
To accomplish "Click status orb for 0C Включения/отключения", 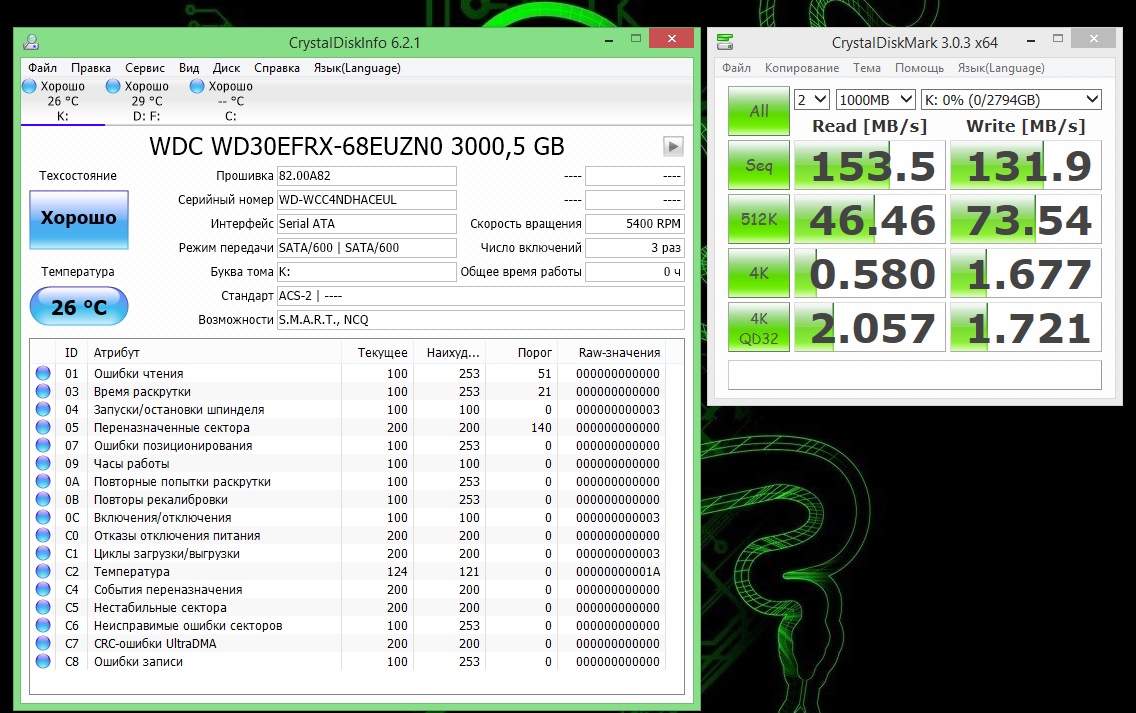I will pyautogui.click(x=43, y=517).
